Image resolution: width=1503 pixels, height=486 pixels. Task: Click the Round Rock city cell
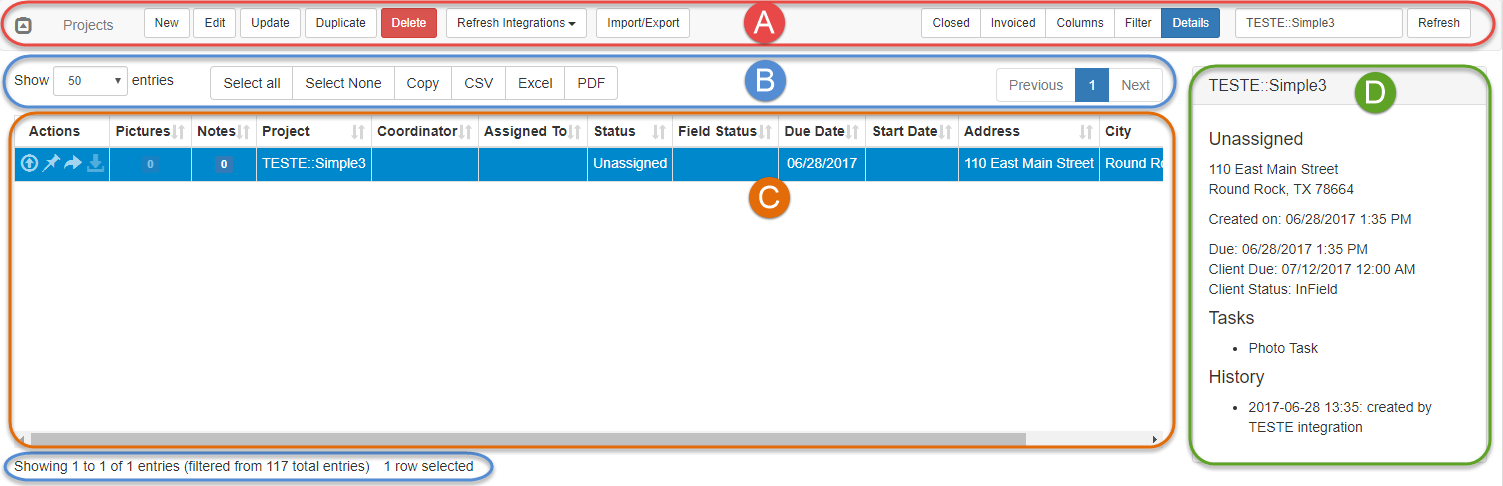pyautogui.click(x=1132, y=163)
